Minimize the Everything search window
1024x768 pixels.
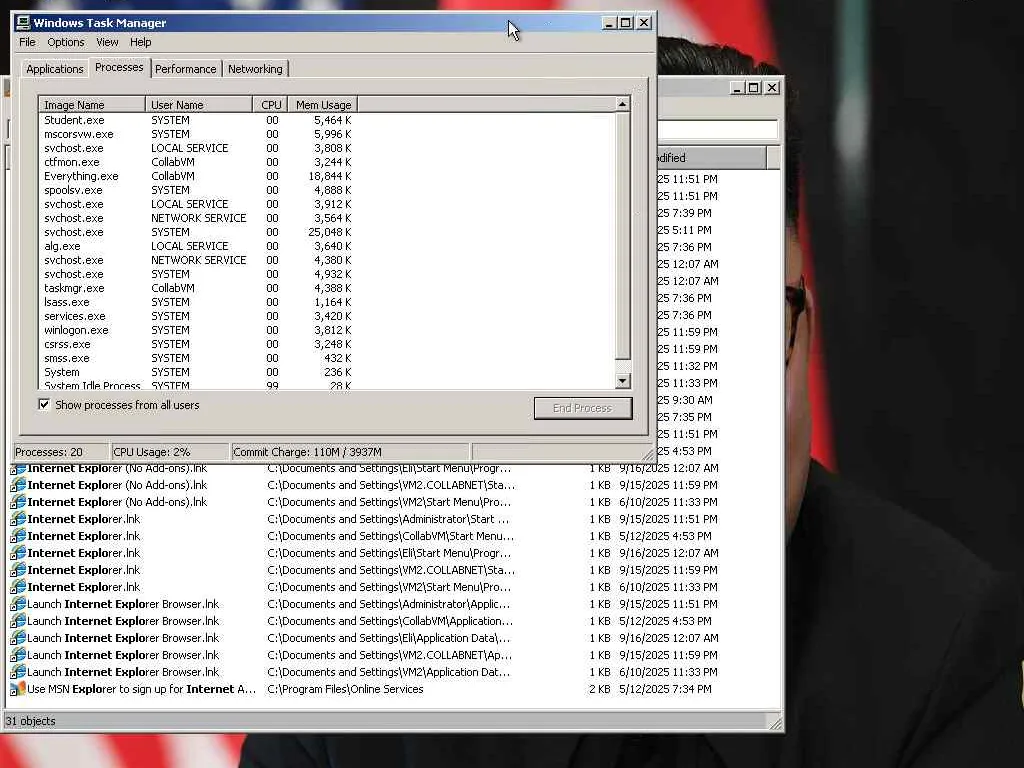(x=737, y=88)
